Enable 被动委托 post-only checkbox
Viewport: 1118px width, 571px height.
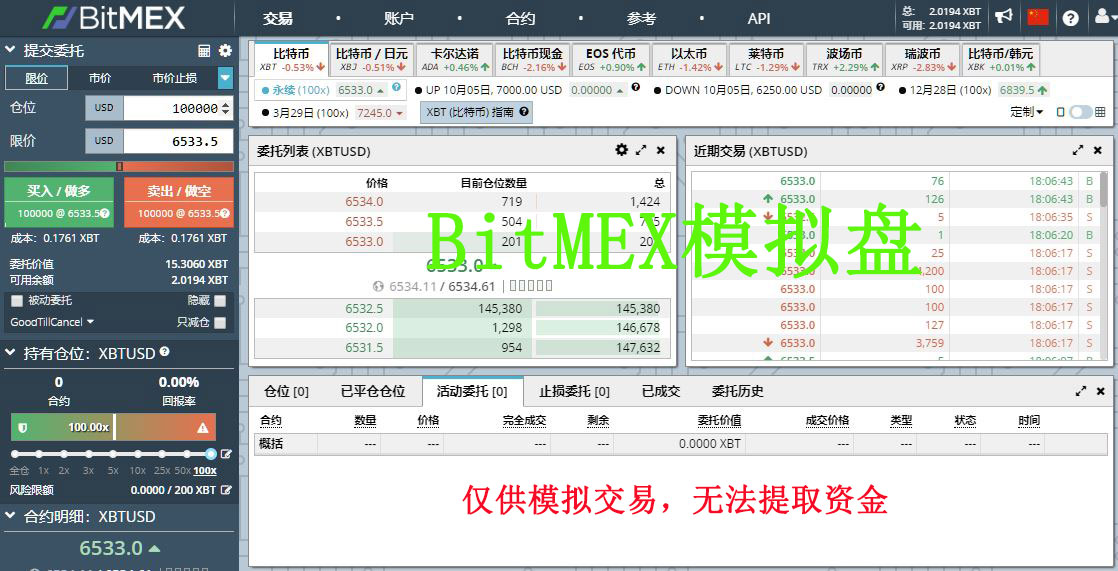(17, 301)
